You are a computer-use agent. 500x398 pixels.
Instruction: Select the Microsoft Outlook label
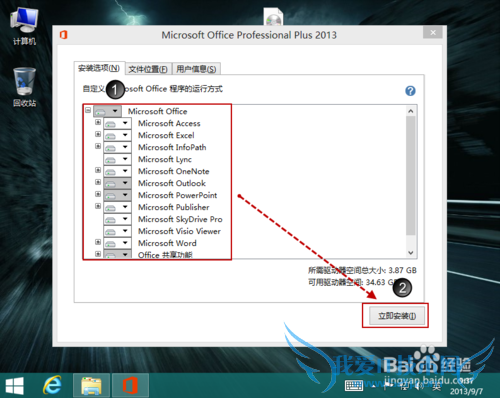(x=172, y=183)
